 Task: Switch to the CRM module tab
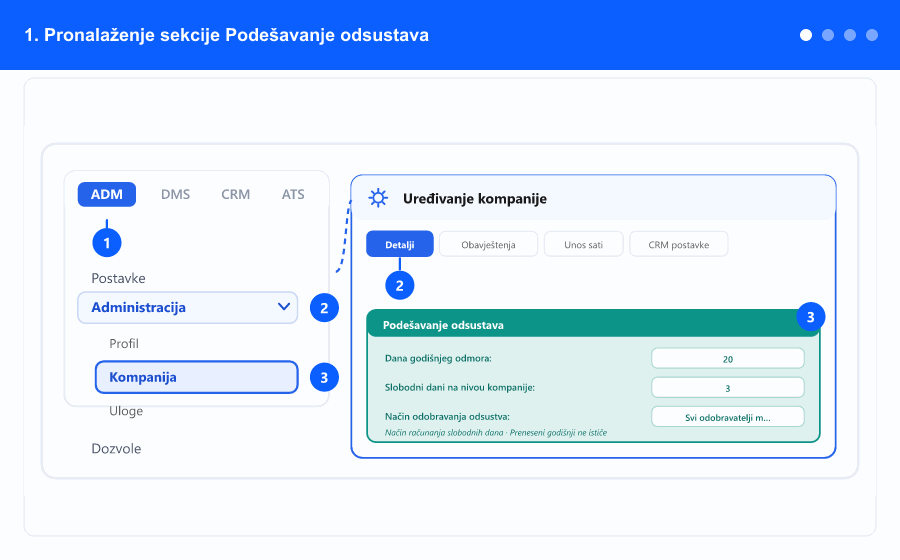coord(235,195)
